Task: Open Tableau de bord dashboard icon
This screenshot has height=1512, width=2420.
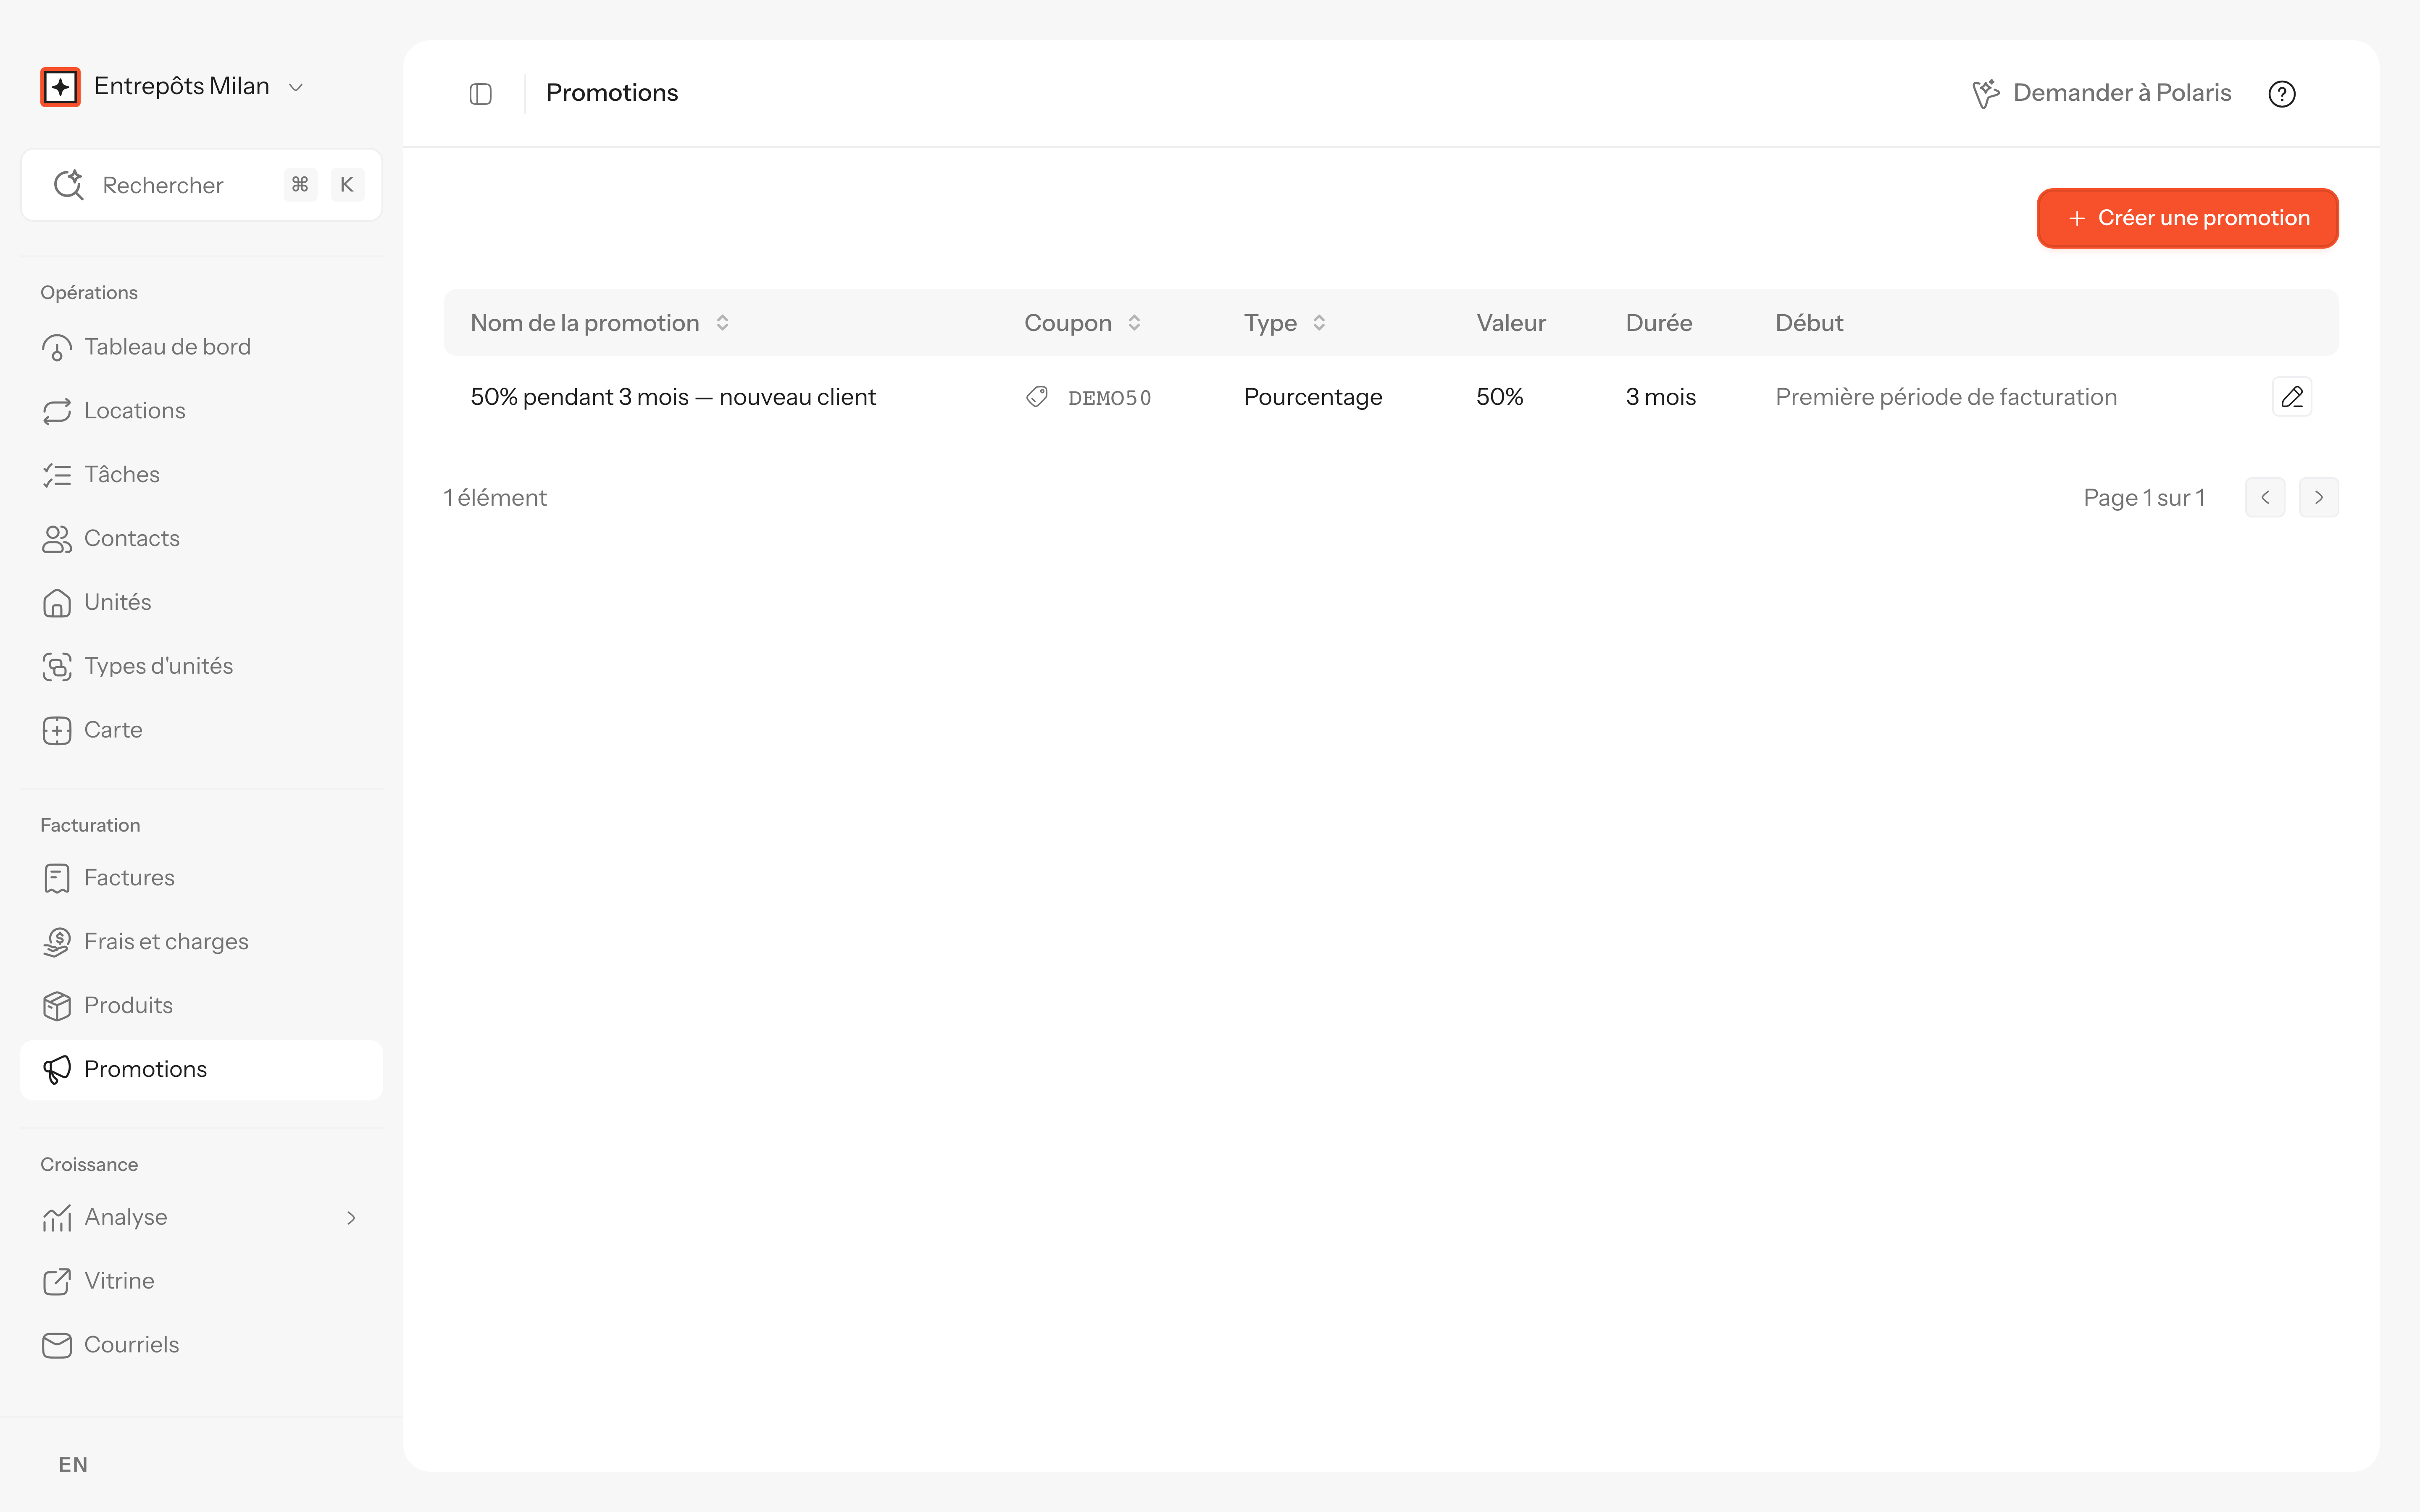Action: (x=57, y=348)
